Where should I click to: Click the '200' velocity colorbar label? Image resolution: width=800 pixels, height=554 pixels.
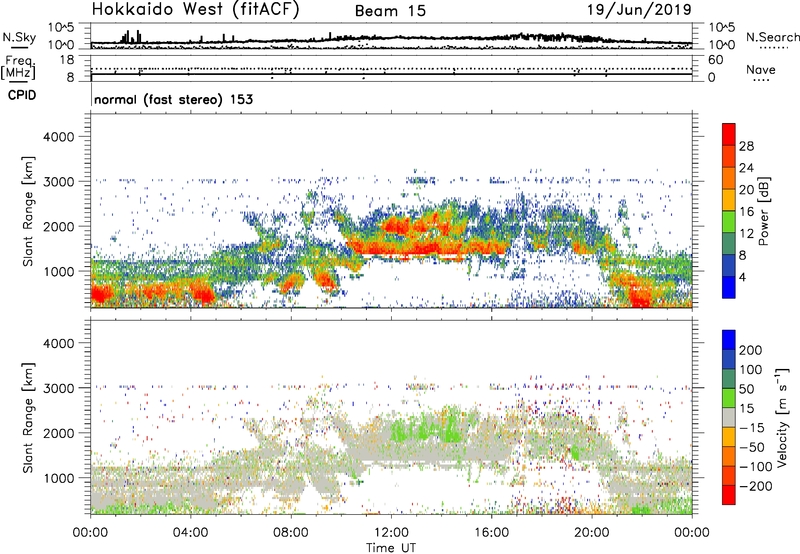751,350
